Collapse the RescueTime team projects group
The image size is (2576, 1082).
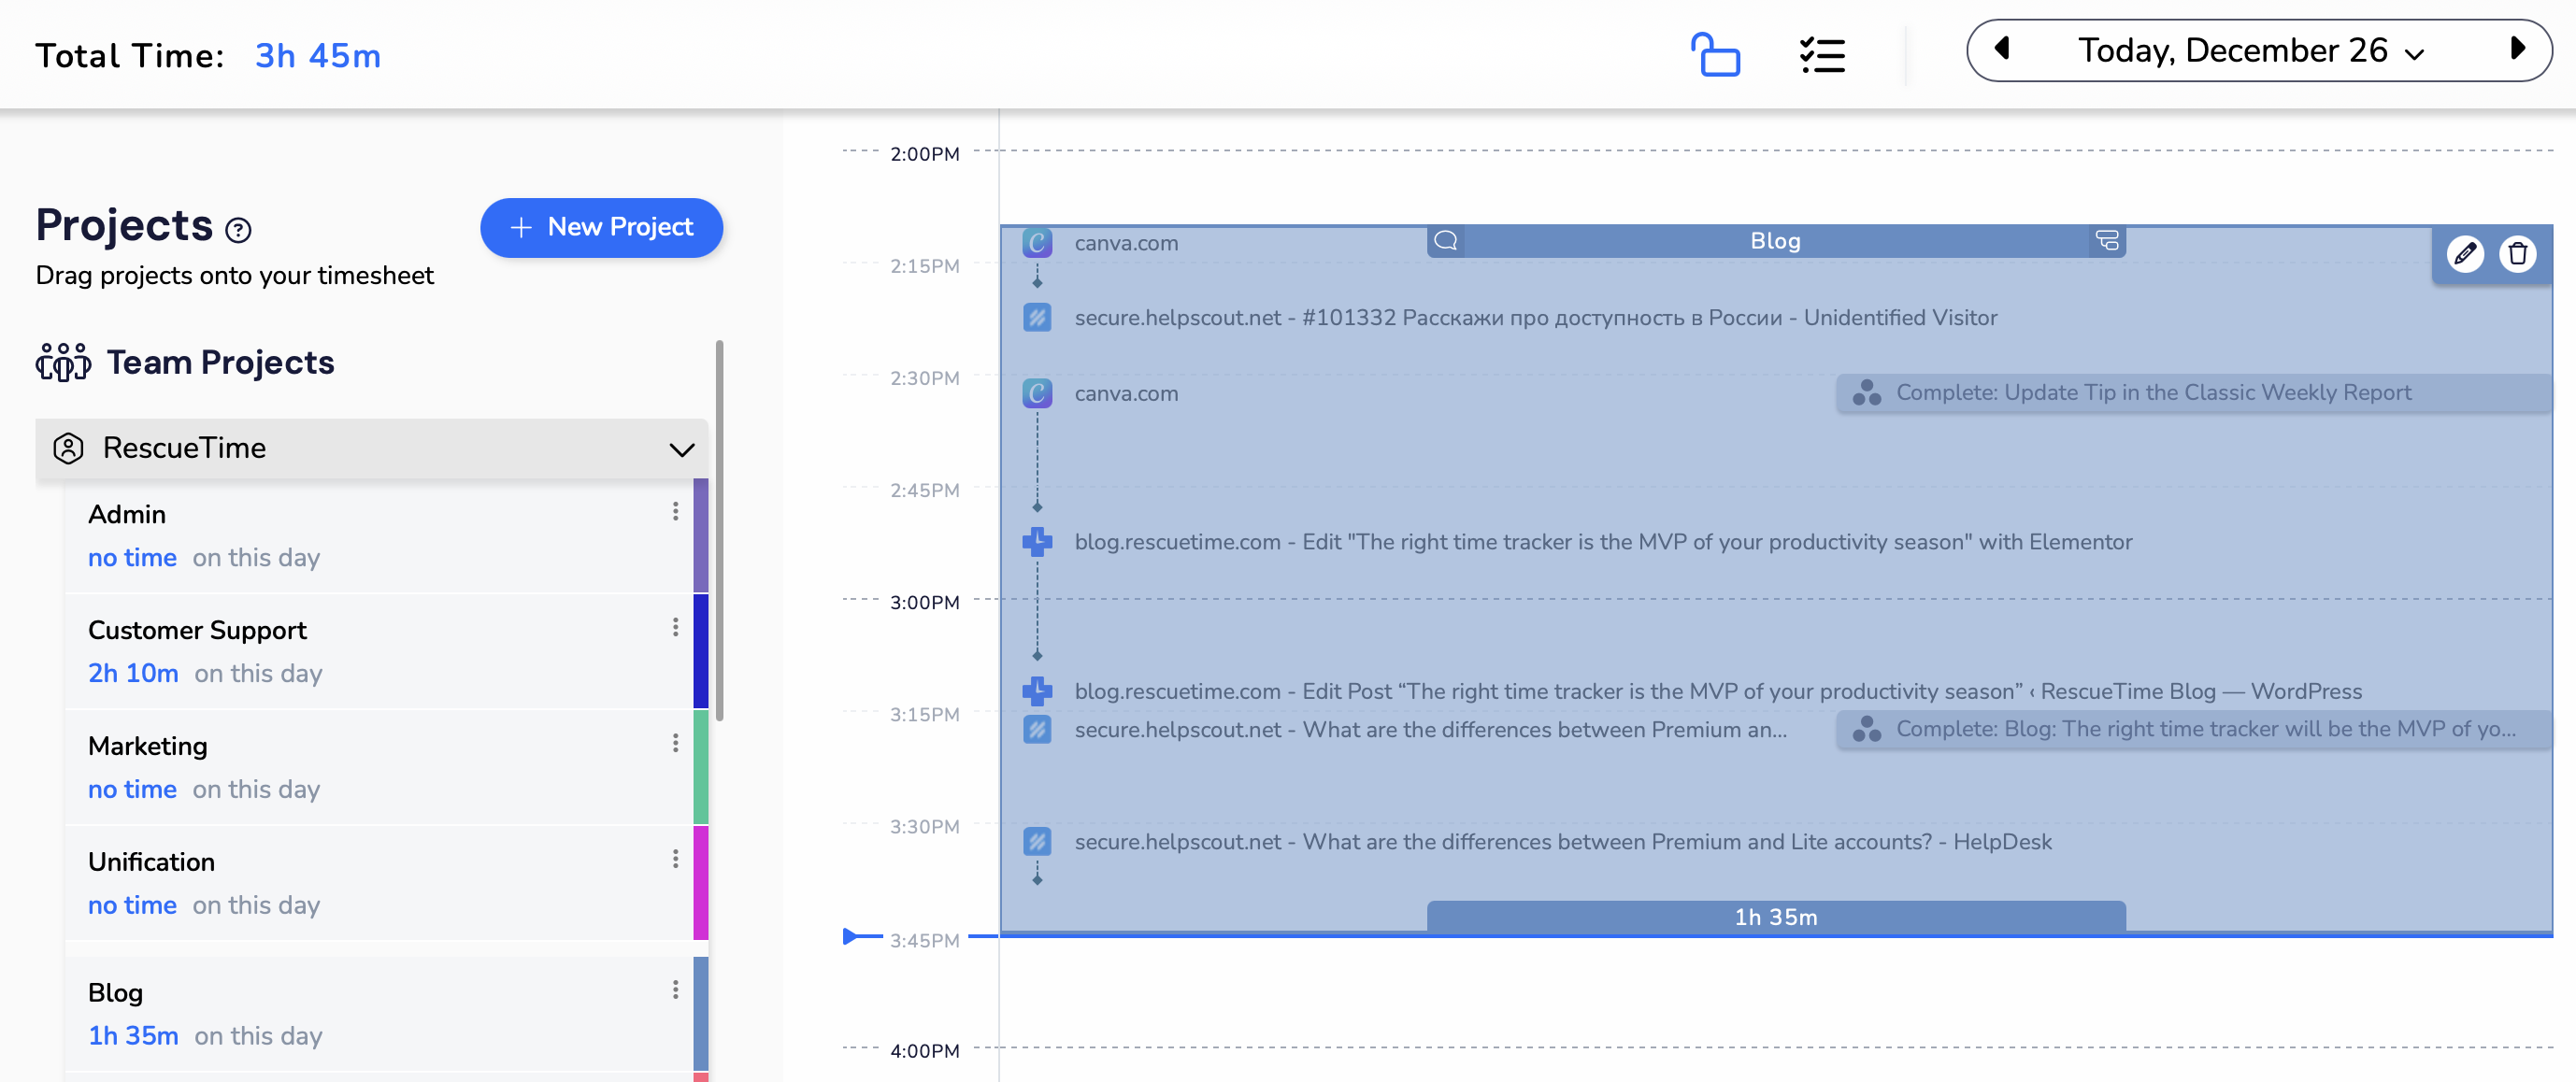point(681,449)
